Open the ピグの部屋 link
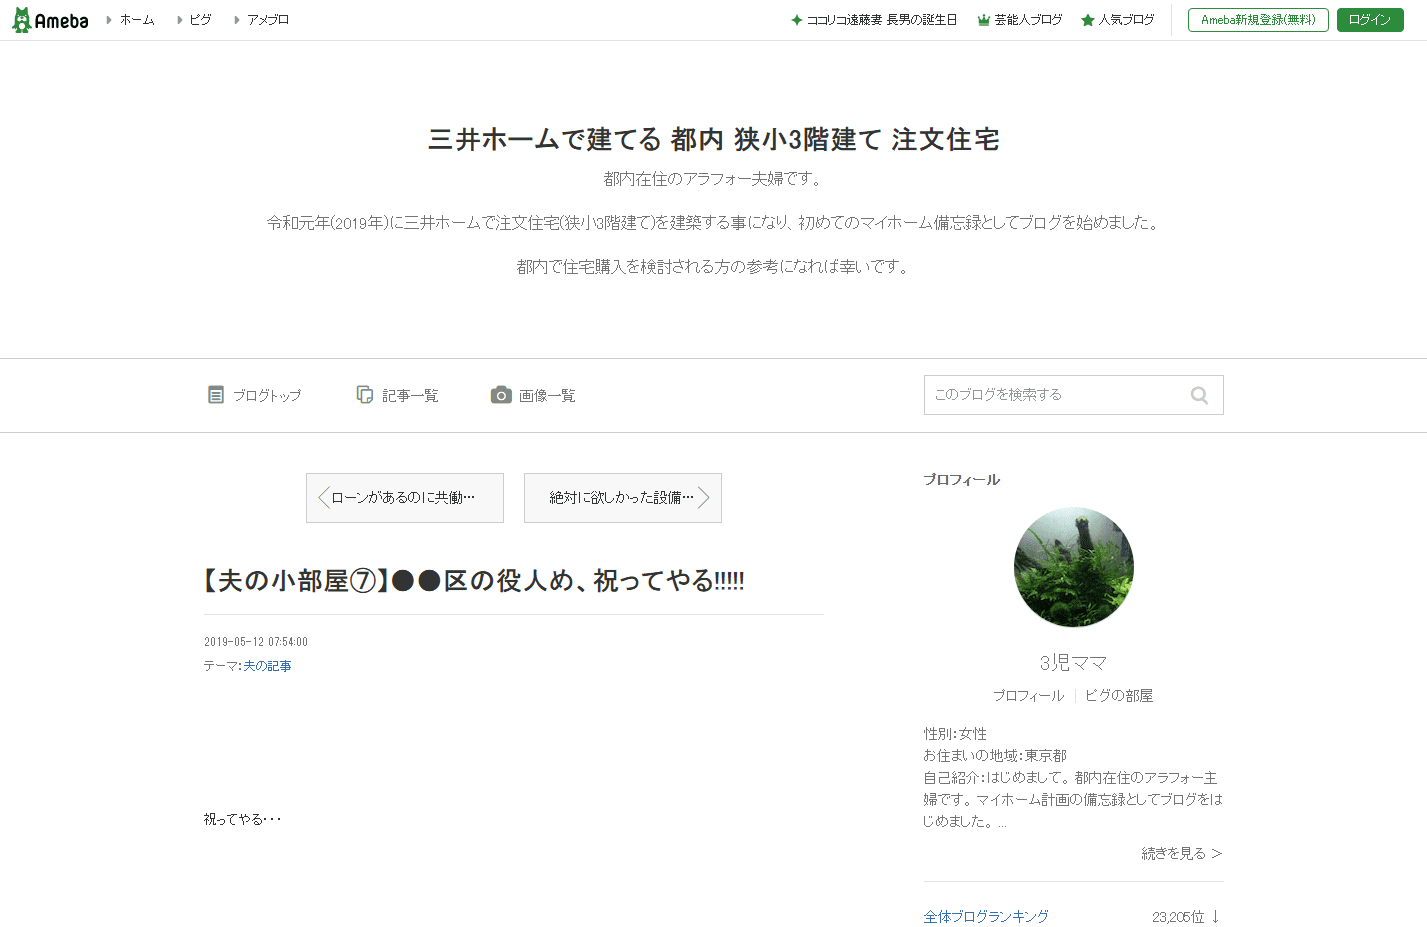The height and width of the screenshot is (927, 1427). tap(1119, 696)
